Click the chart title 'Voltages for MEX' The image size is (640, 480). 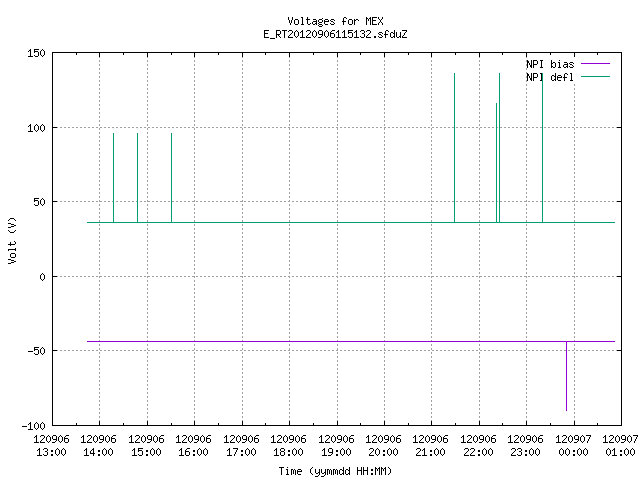point(335,21)
